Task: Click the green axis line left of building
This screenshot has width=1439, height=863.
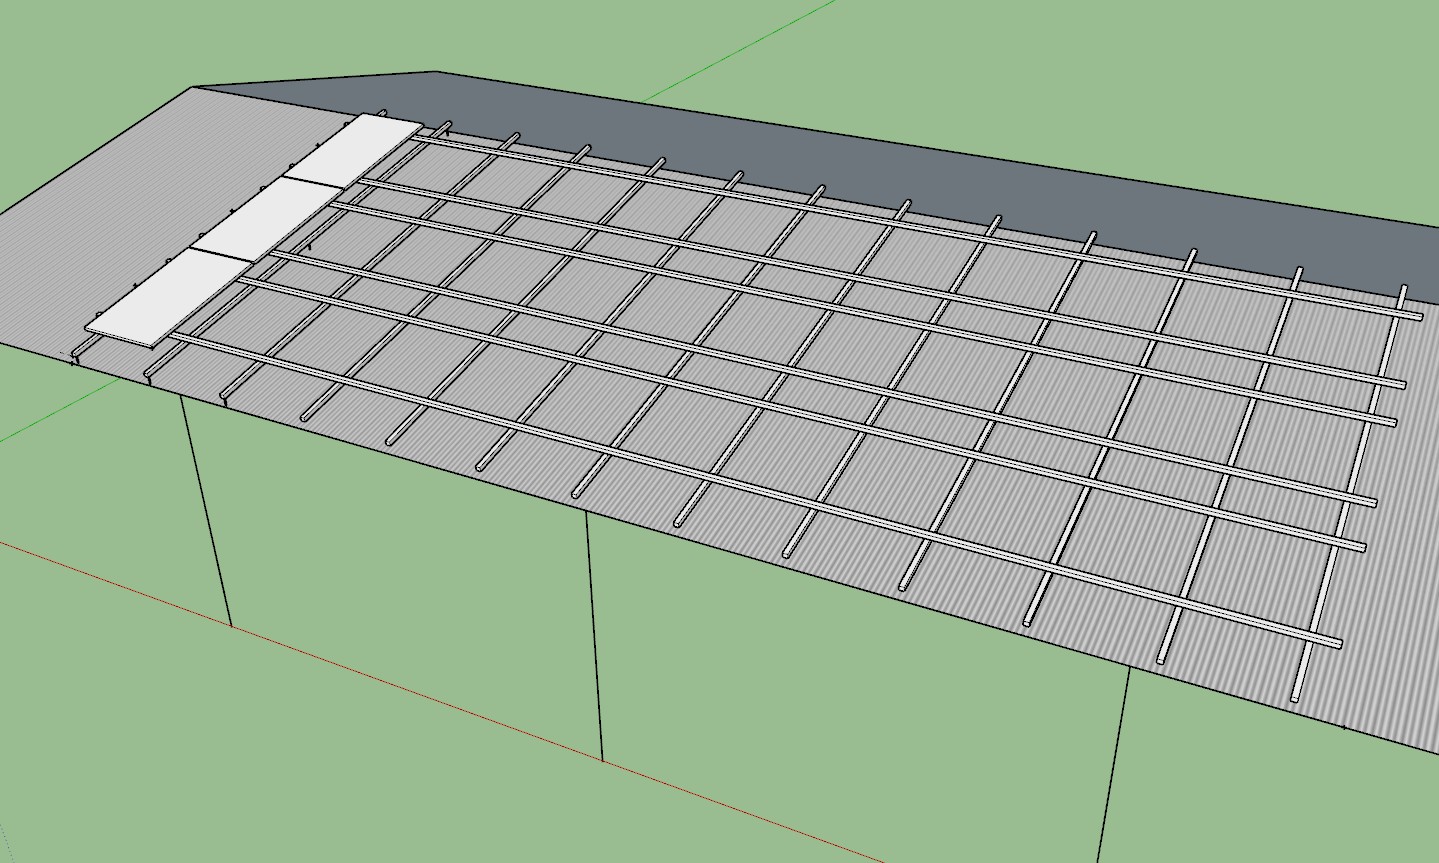Action: (50, 422)
